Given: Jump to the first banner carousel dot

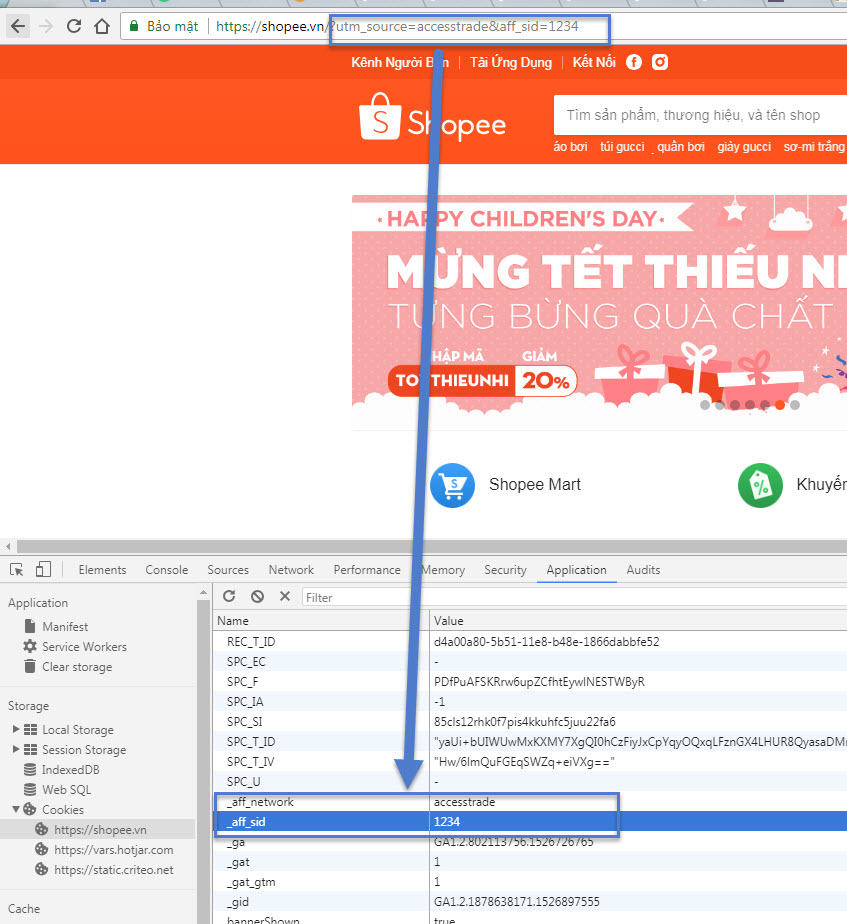Looking at the screenshot, I should point(705,405).
